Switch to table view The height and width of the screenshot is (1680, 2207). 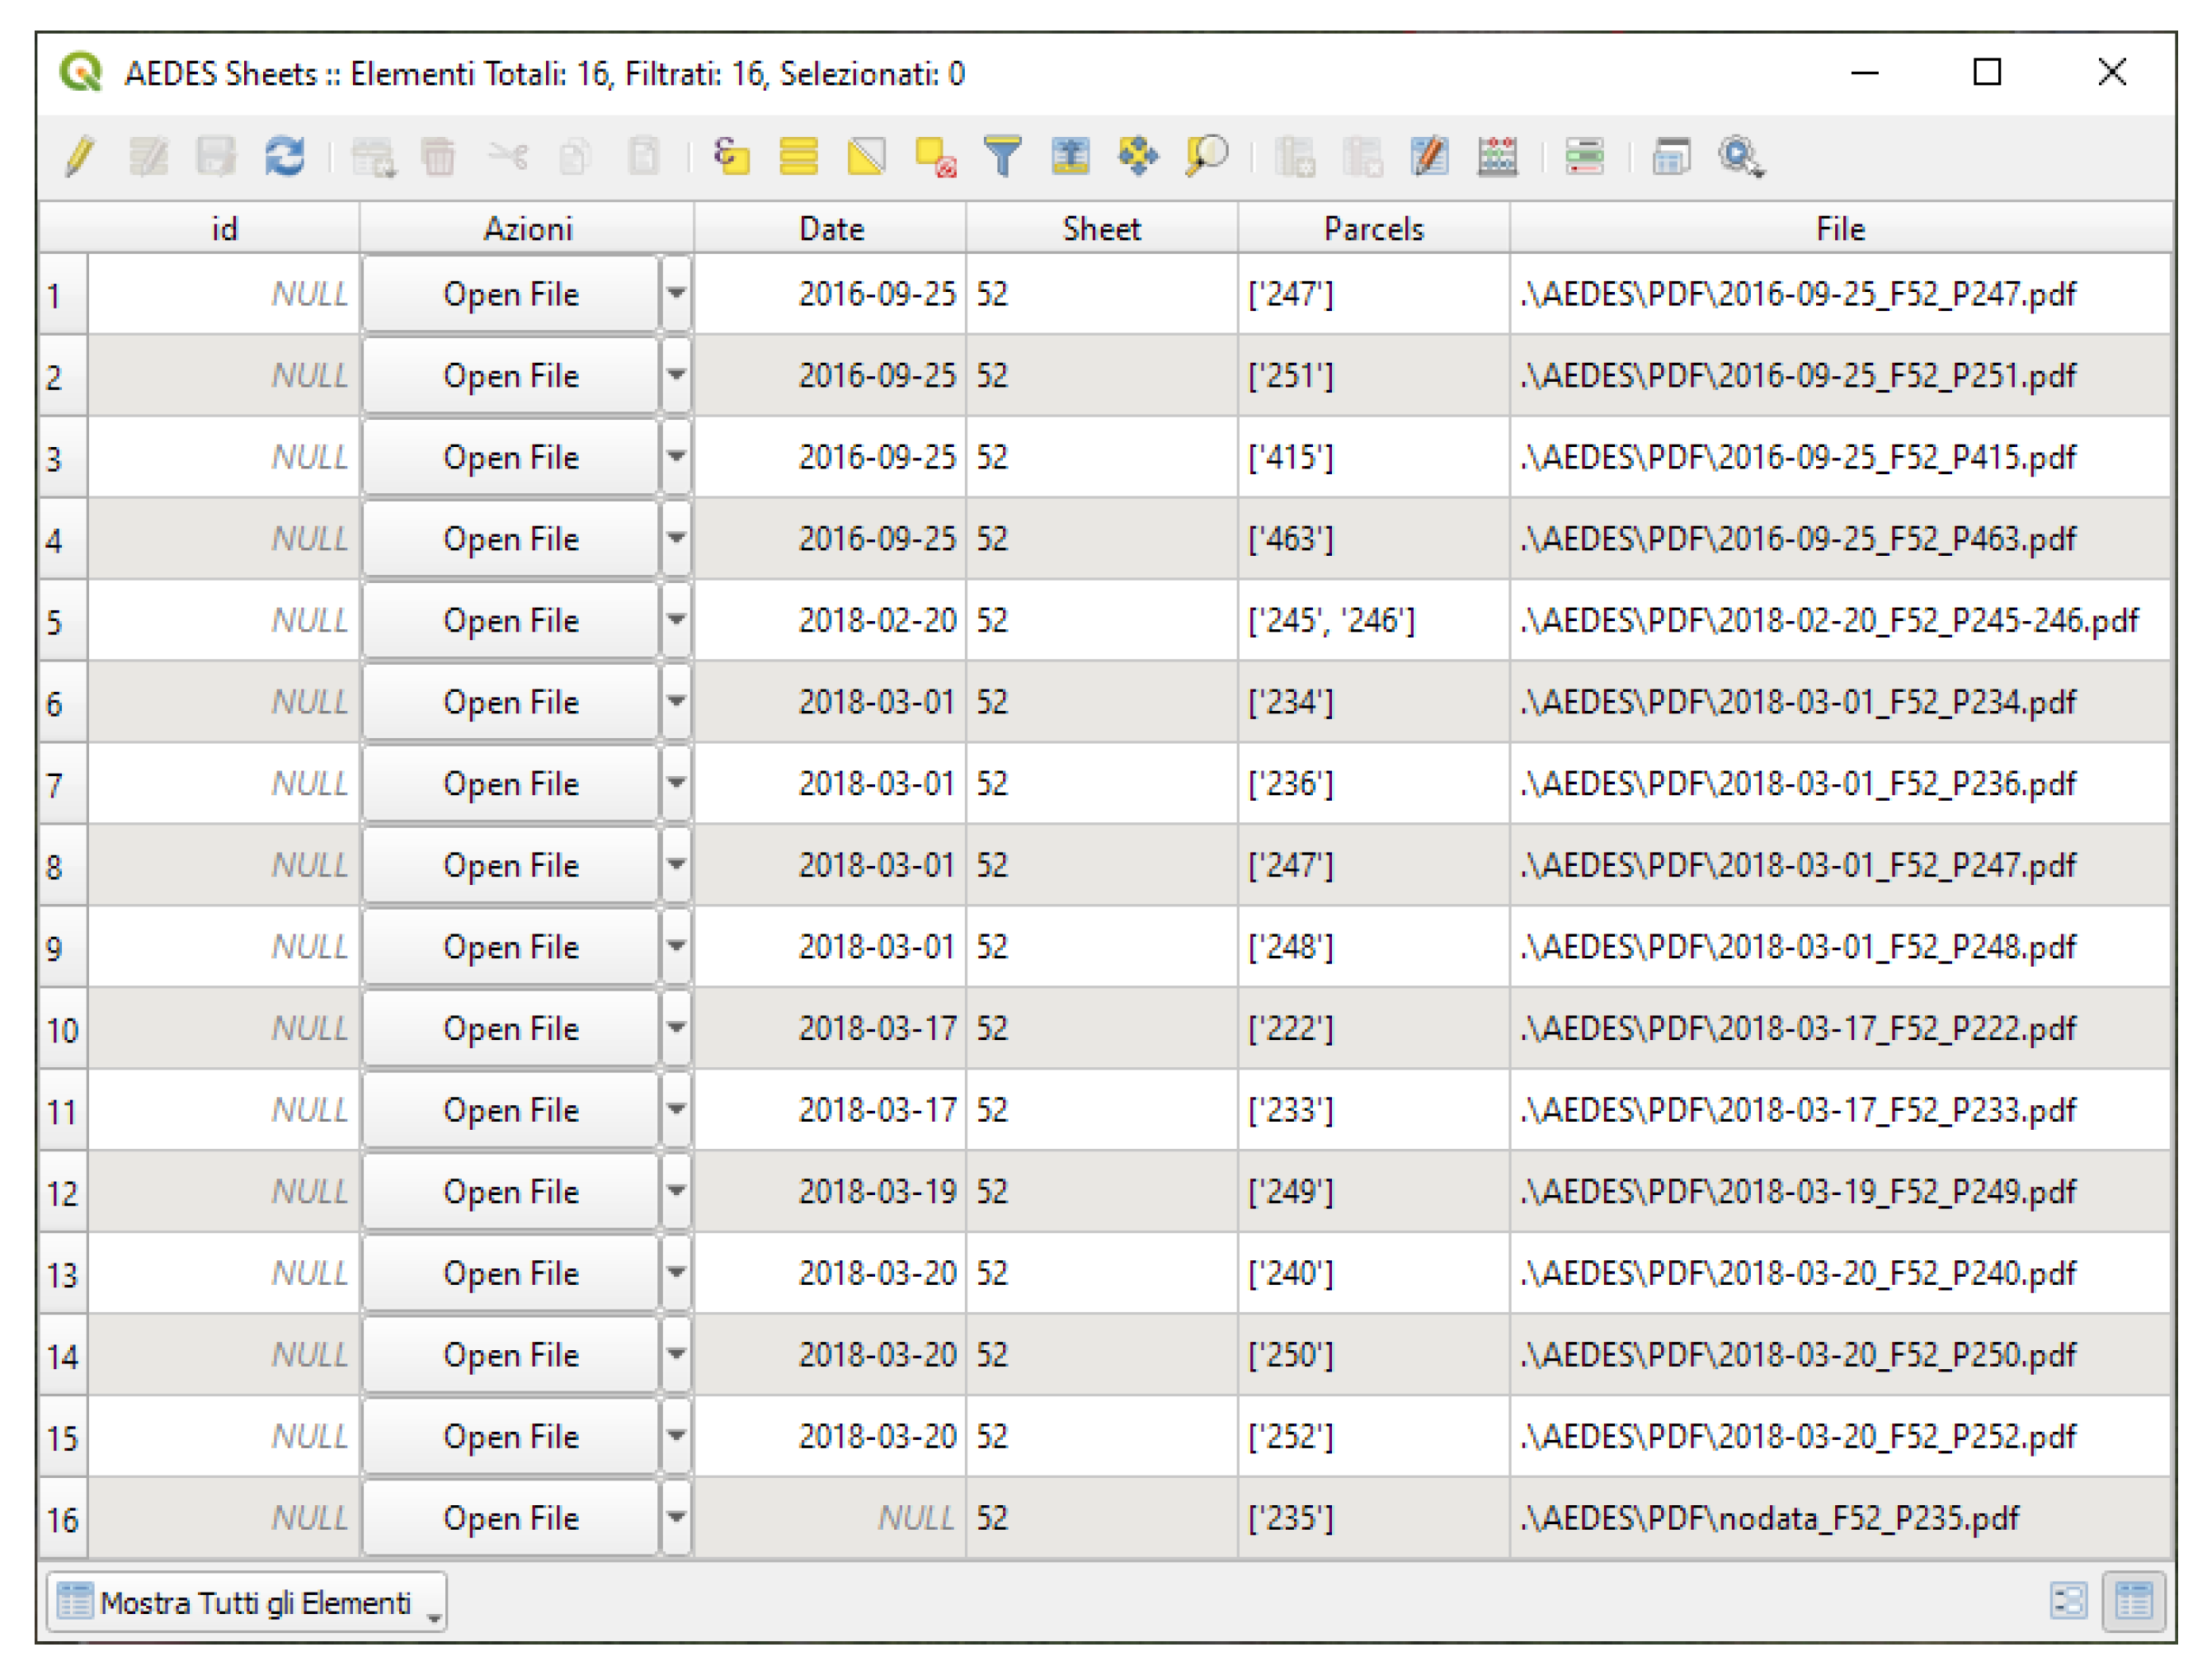click(x=2132, y=1601)
